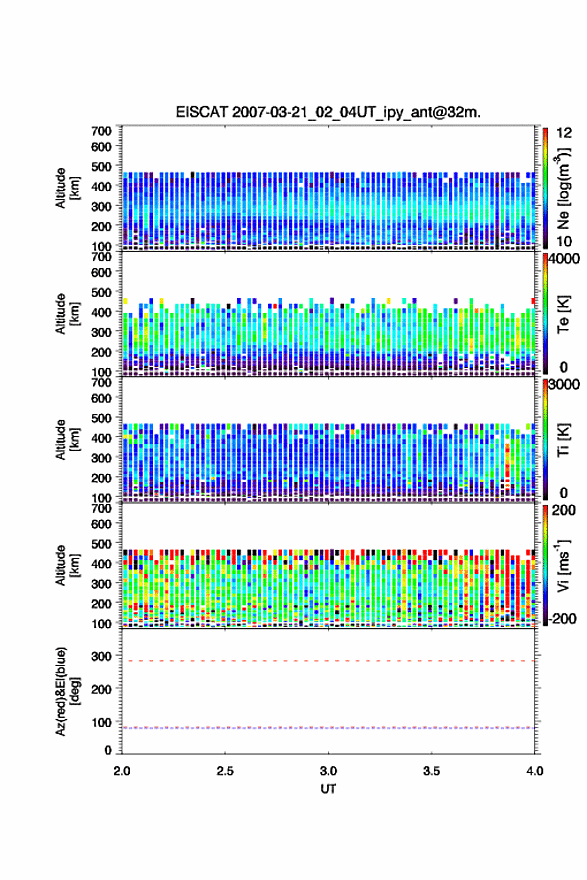This screenshot has width=587, height=880.
Task: Click the 3.0 tick label on UT axis
Action: [x=328, y=771]
